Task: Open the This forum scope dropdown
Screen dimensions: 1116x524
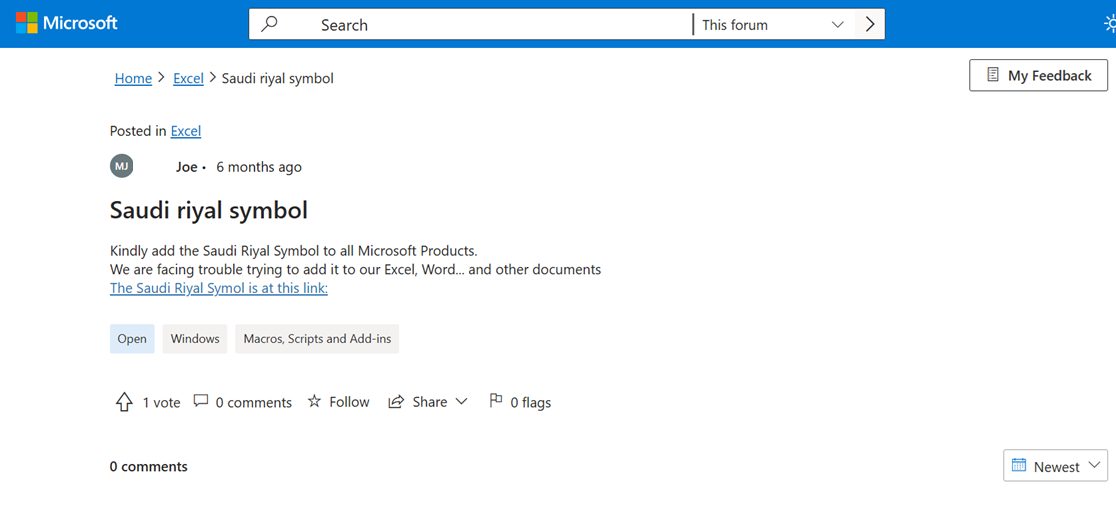Action: [x=773, y=24]
